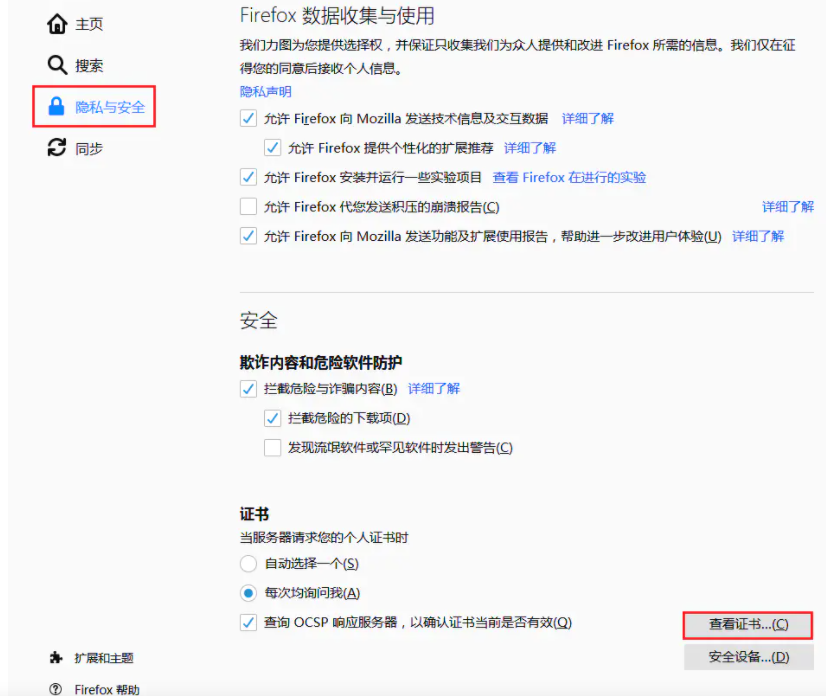Click the Firefox 数据收集与使用 heading
This screenshot has height=700, width=826.
(337, 16)
